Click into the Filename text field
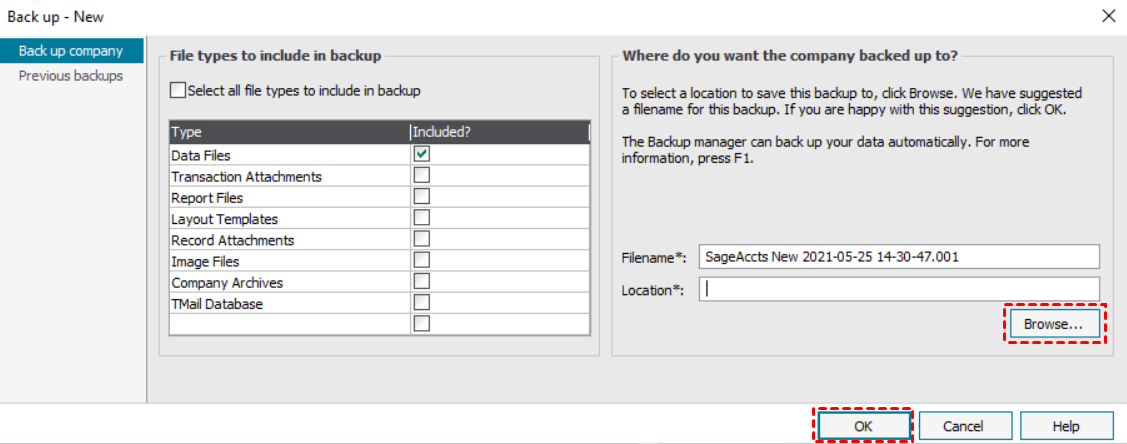Image resolution: width=1127 pixels, height=444 pixels. click(899, 256)
